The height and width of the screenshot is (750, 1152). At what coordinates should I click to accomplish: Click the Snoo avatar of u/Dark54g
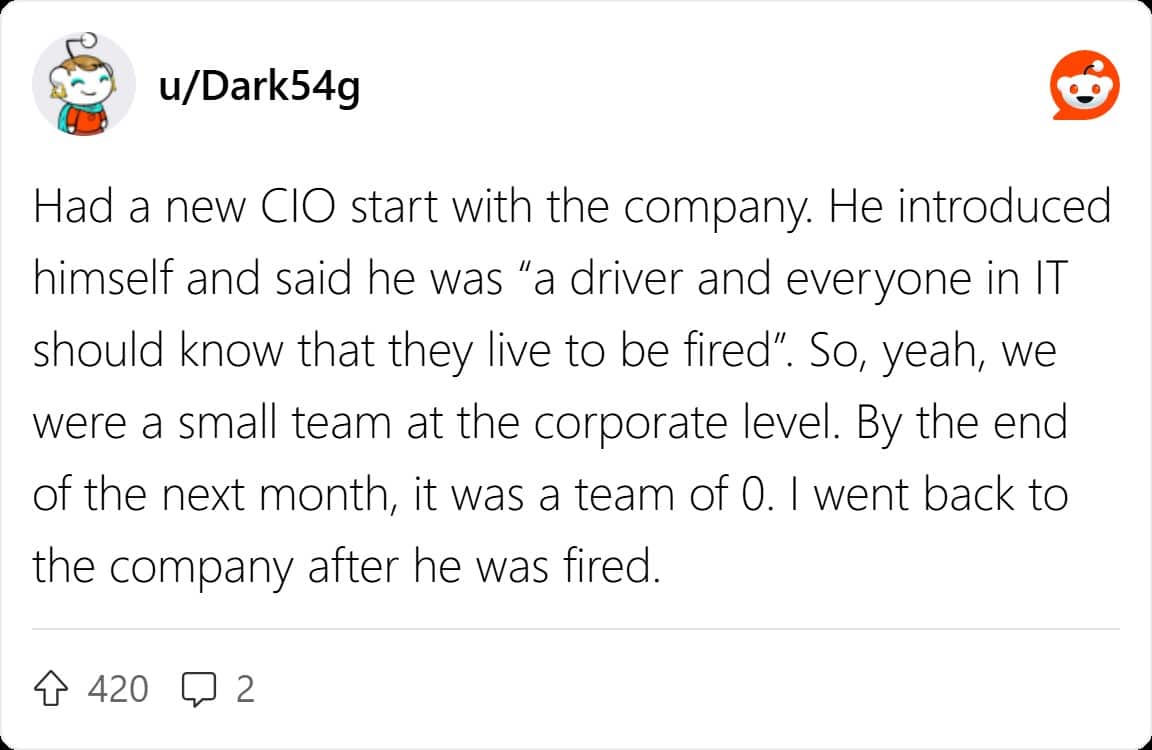[84, 85]
